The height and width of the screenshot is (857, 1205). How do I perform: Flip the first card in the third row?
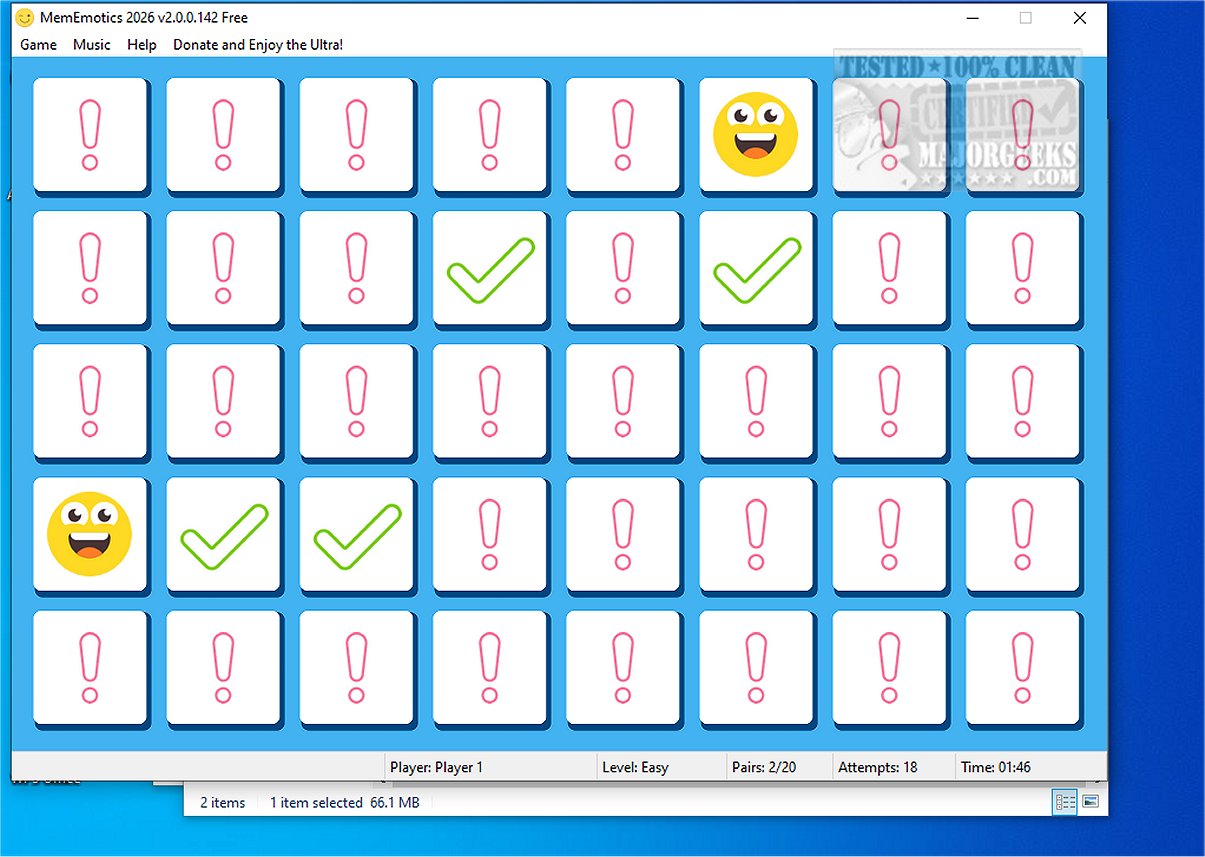[x=90, y=401]
